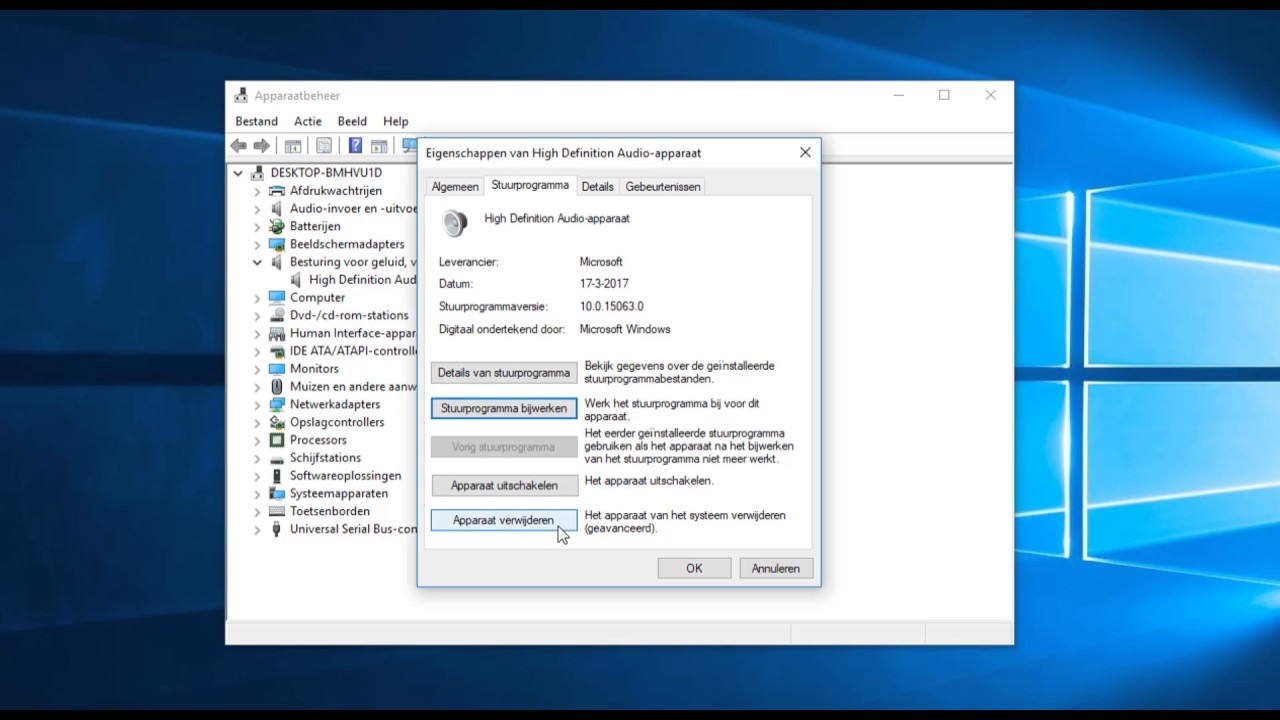Click the Afdrukwachtrijen printer icon
The image size is (1280, 720).
coord(277,191)
